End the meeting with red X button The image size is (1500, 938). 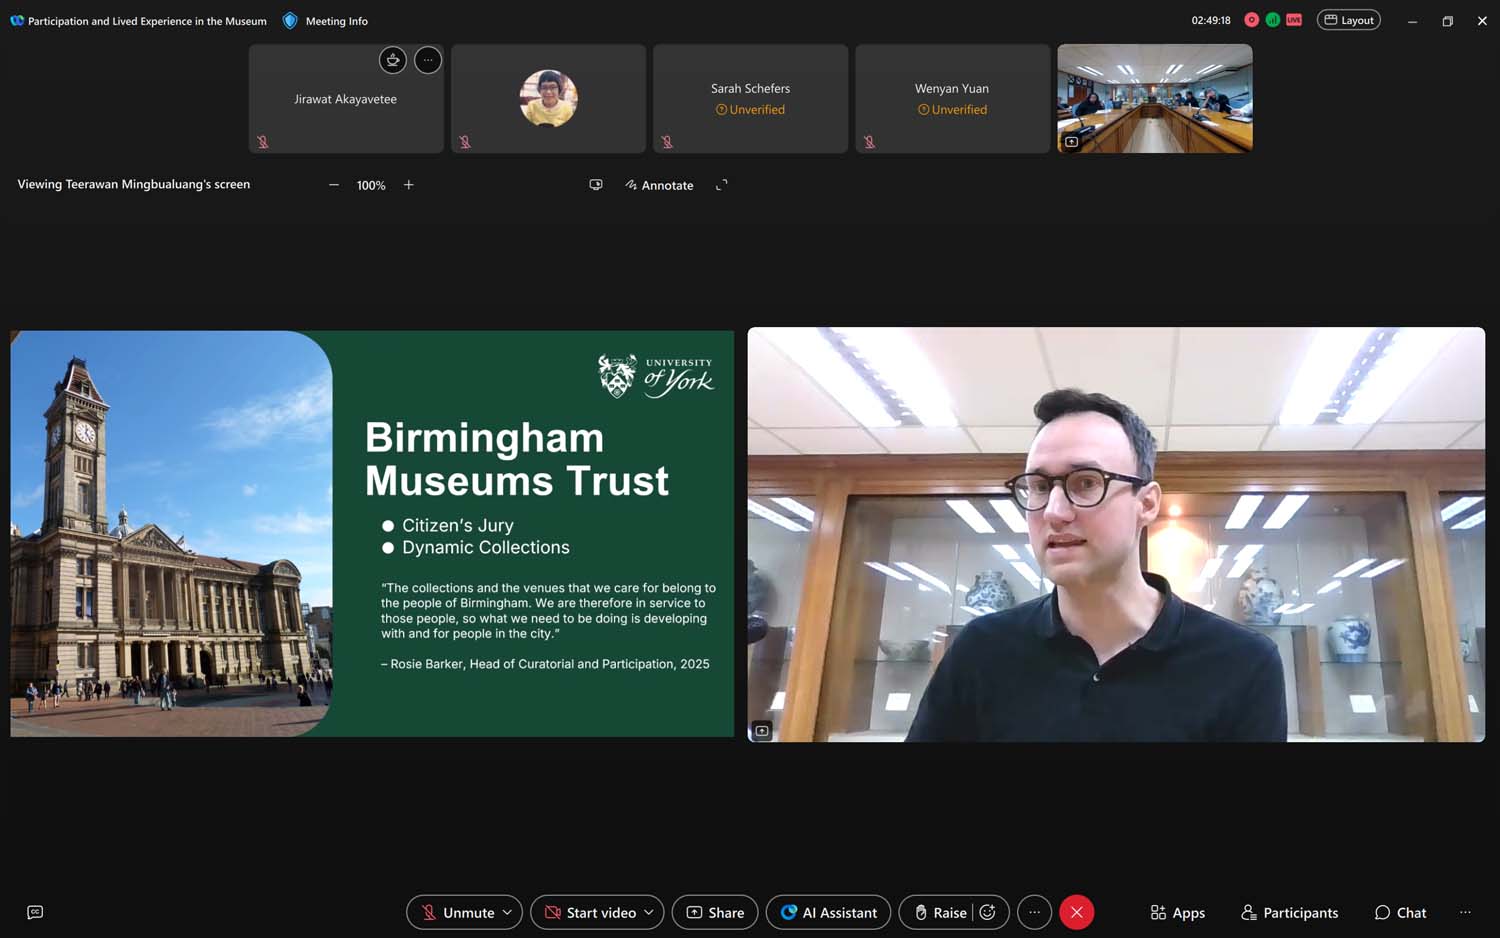coord(1076,912)
